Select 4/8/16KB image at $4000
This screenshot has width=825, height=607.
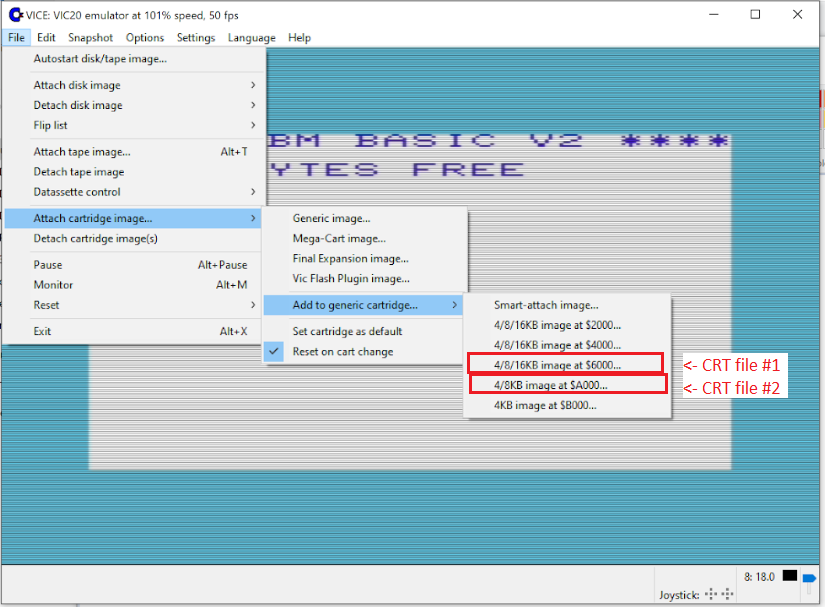(x=567, y=345)
